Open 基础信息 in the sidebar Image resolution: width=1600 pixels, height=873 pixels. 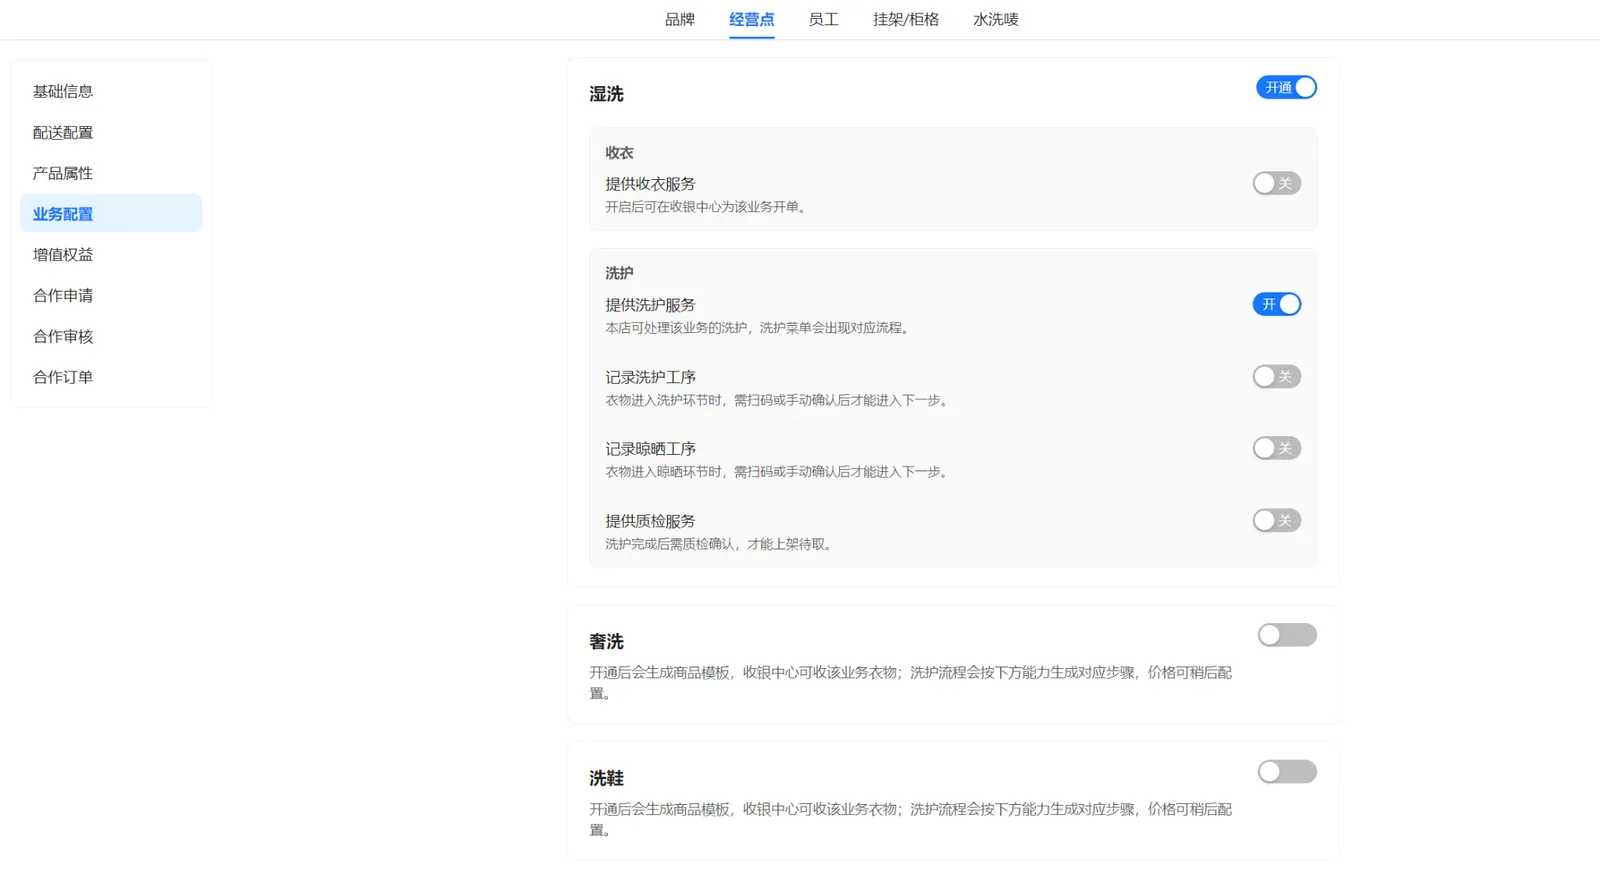pos(111,91)
